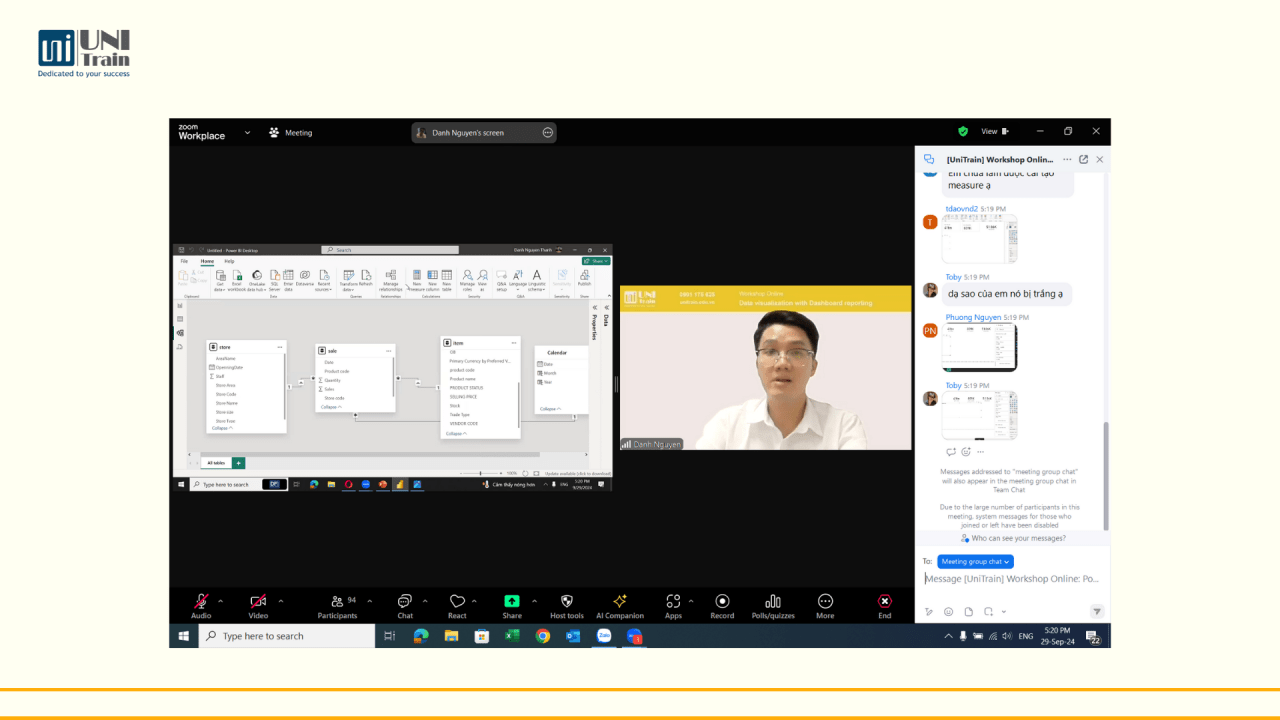Add reaction under Toby's last message

[966, 452]
